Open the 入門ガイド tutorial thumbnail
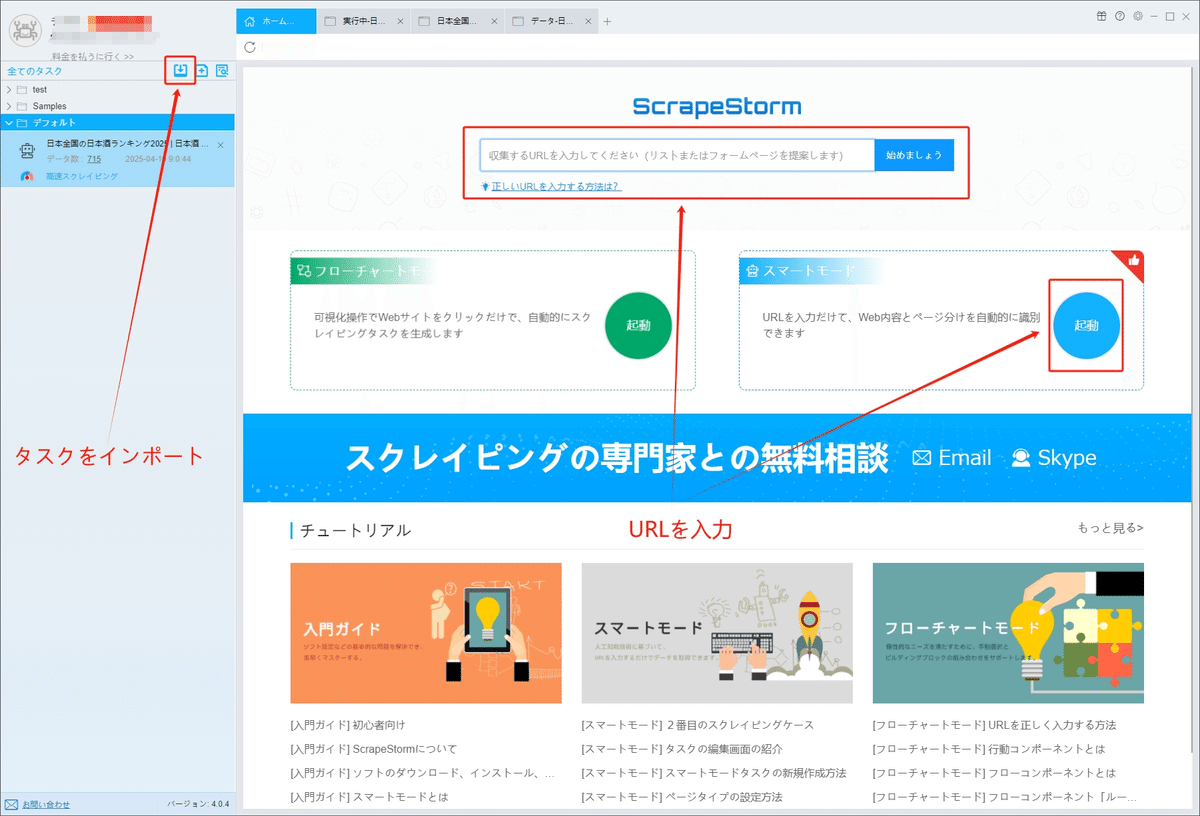Image resolution: width=1200 pixels, height=816 pixels. tap(426, 633)
